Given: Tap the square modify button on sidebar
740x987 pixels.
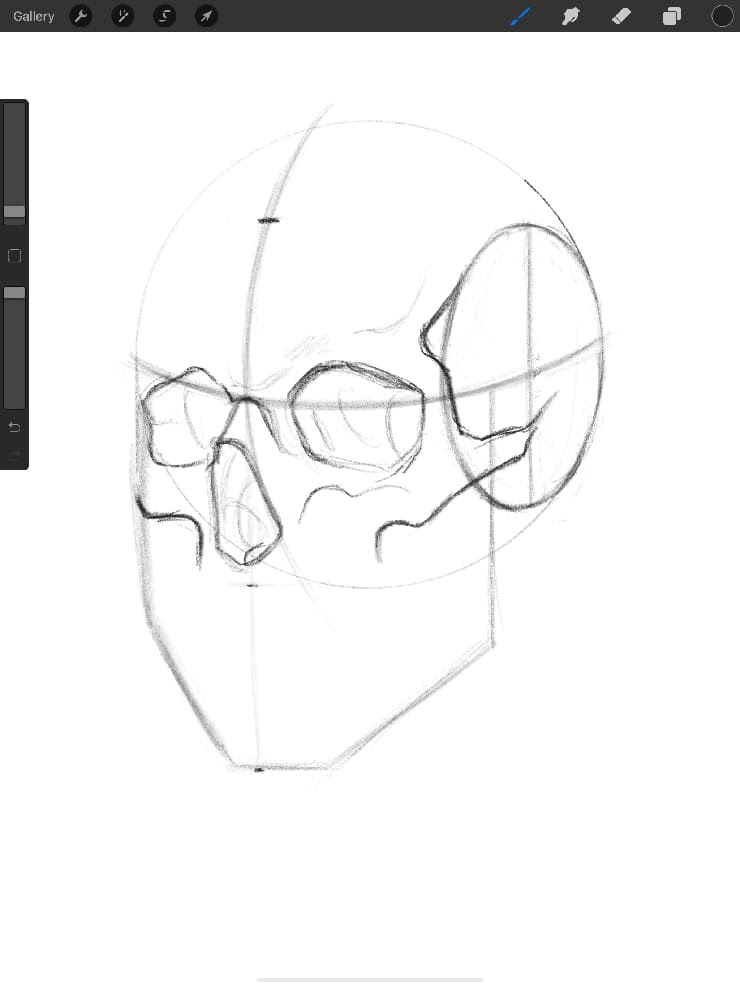Looking at the screenshot, I should click(14, 256).
